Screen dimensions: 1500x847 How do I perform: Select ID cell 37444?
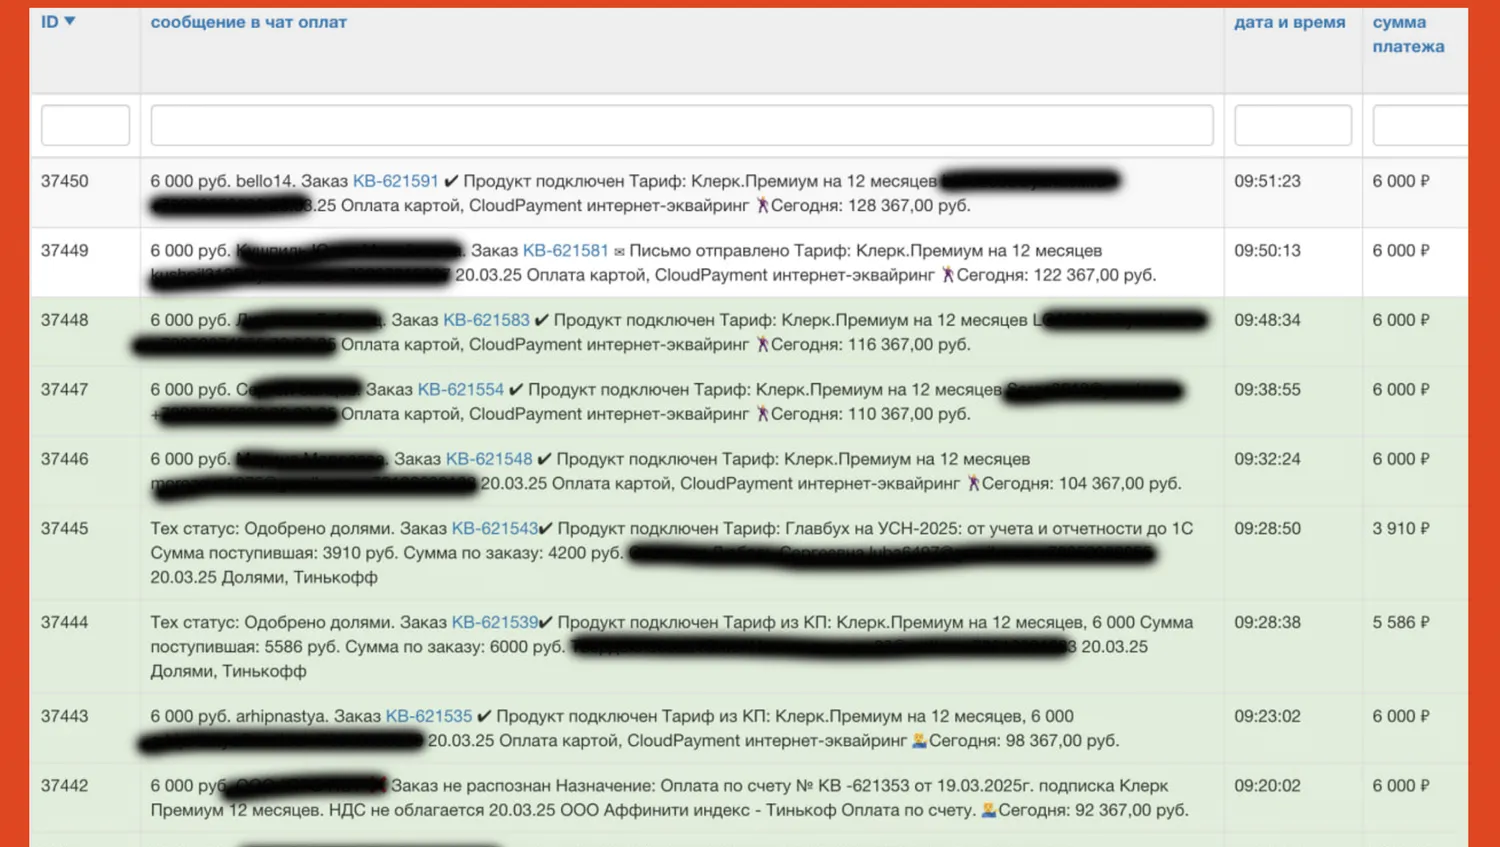point(65,623)
